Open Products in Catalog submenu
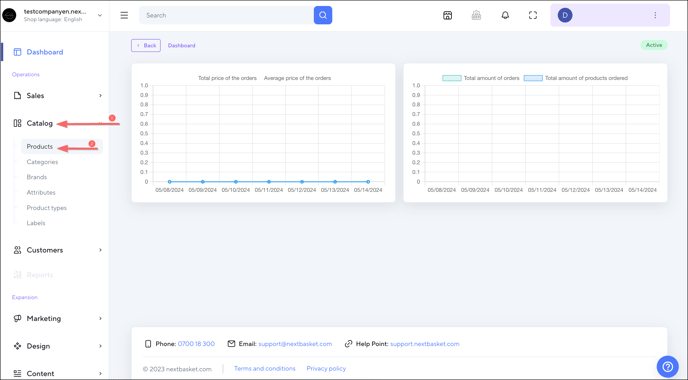 [x=62, y=147]
